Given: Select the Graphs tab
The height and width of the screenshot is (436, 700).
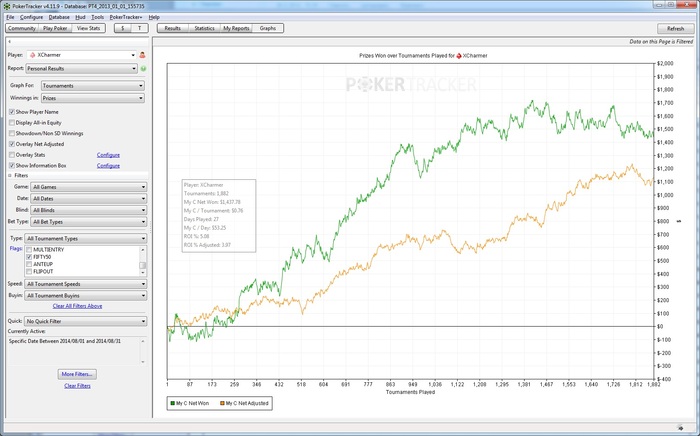Looking at the screenshot, I should click(268, 28).
